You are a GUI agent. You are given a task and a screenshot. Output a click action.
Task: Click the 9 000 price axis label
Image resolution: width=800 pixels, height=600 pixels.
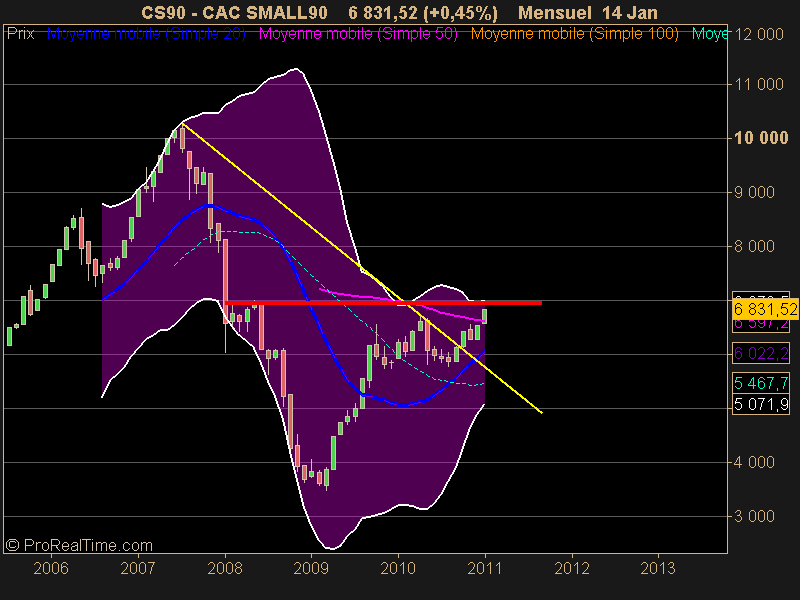pyautogui.click(x=755, y=192)
